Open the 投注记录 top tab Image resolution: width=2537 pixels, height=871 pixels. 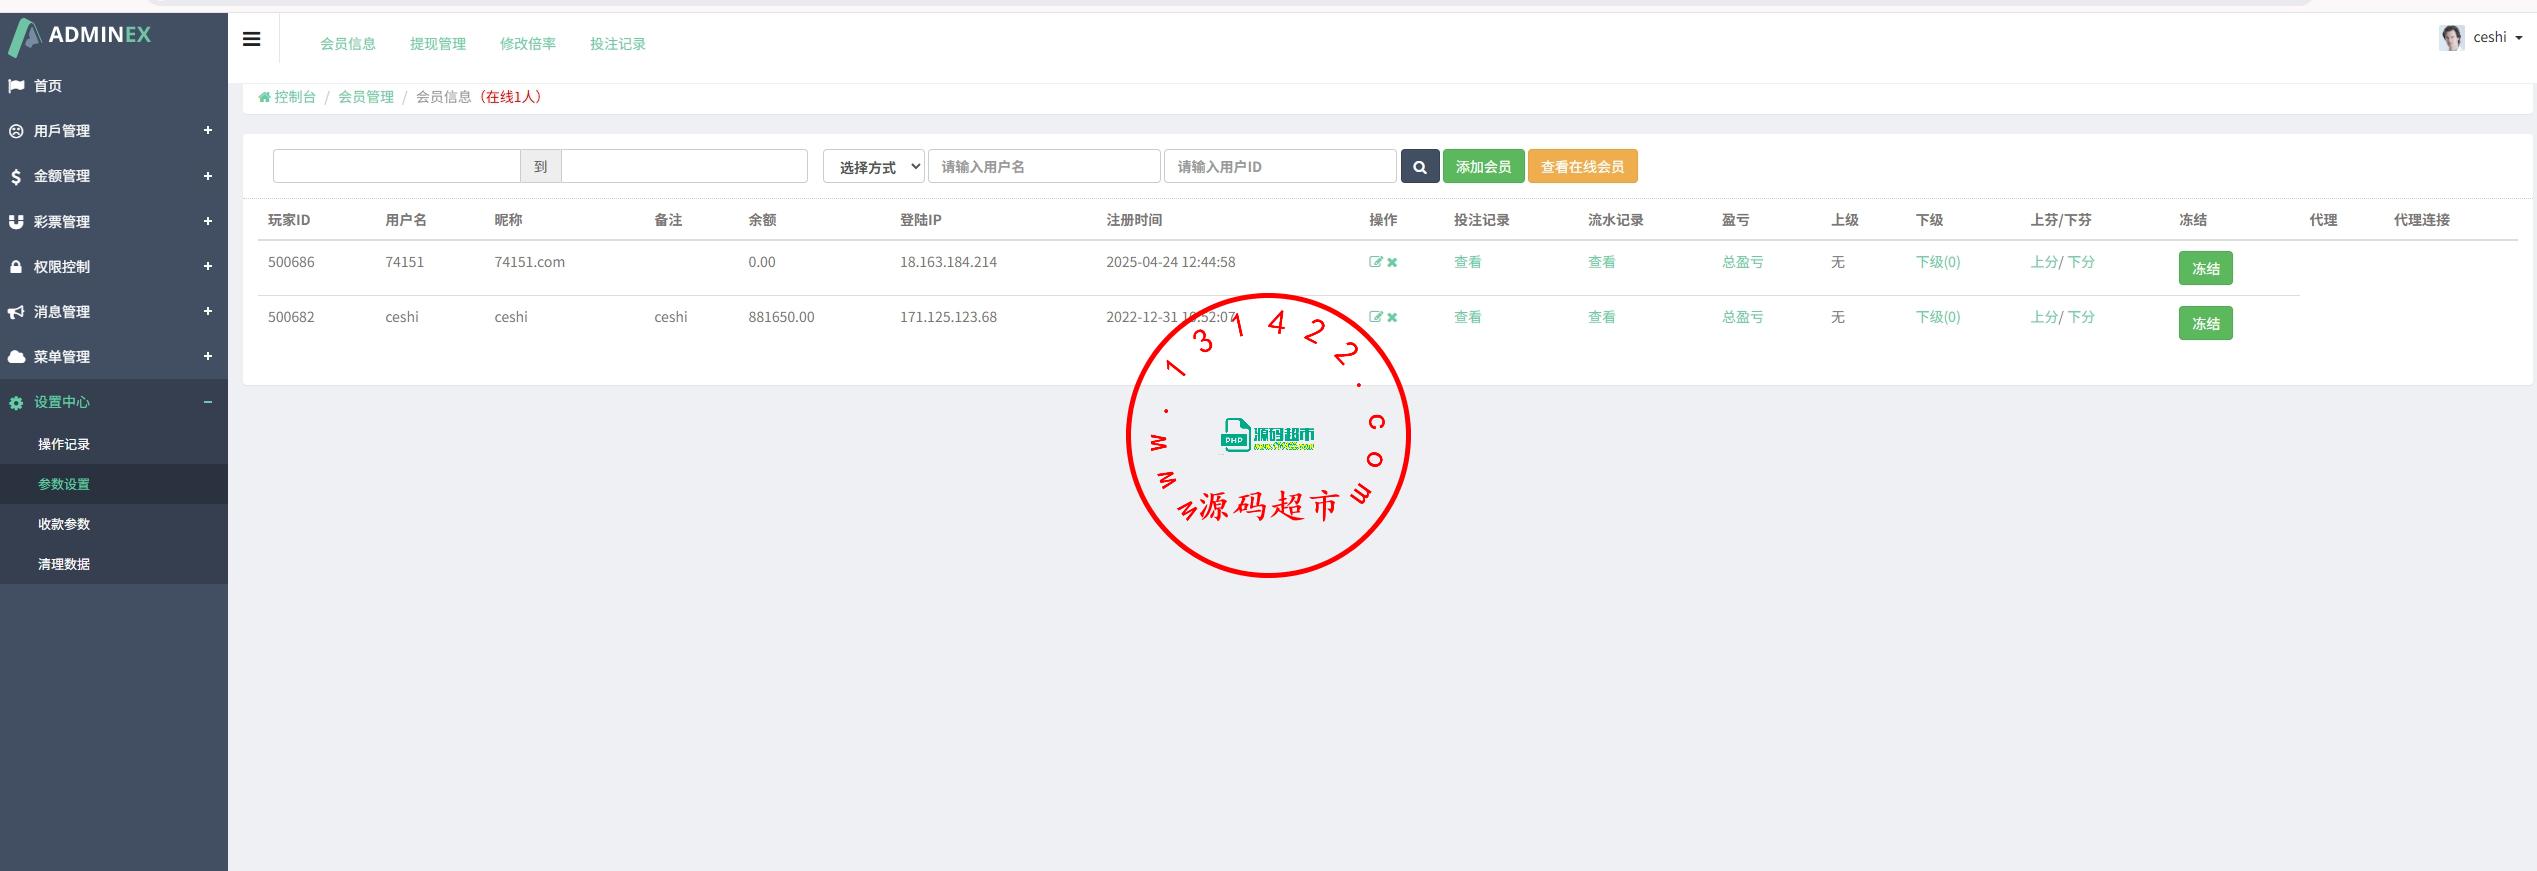[x=618, y=44]
